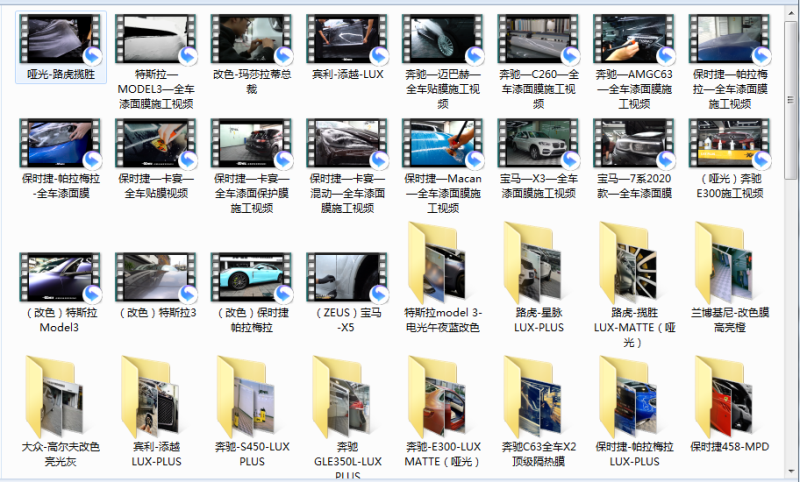This screenshot has width=800, height=482.
Task: Select the 改色-玛莎拉蒂总裁 video icon
Action: (252, 39)
